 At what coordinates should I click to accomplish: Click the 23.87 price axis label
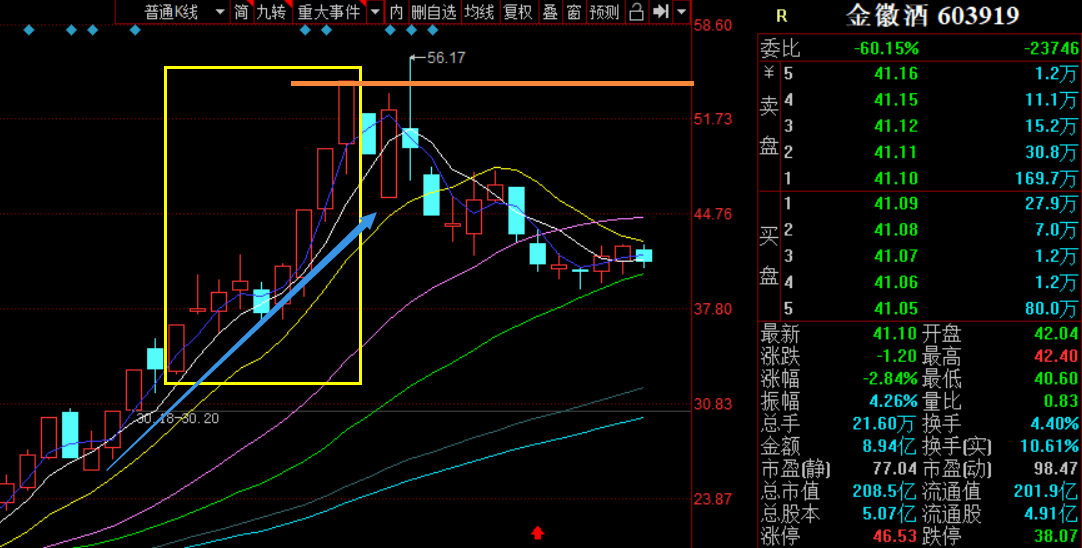[x=714, y=498]
